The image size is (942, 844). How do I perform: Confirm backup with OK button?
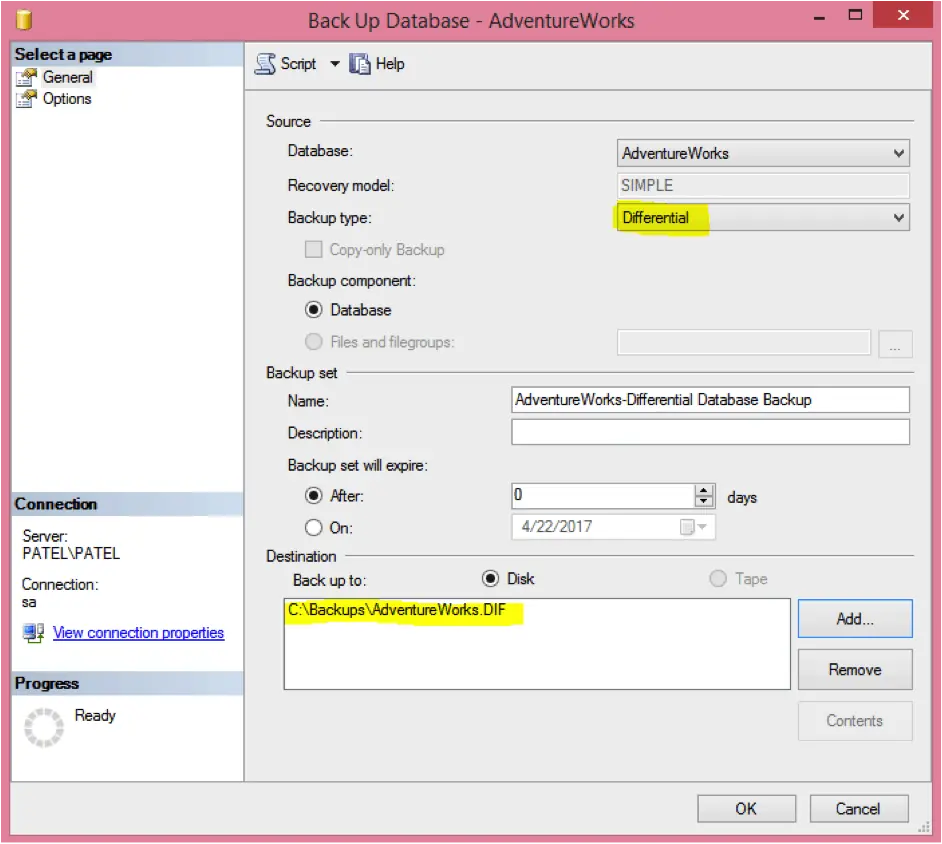pos(746,809)
